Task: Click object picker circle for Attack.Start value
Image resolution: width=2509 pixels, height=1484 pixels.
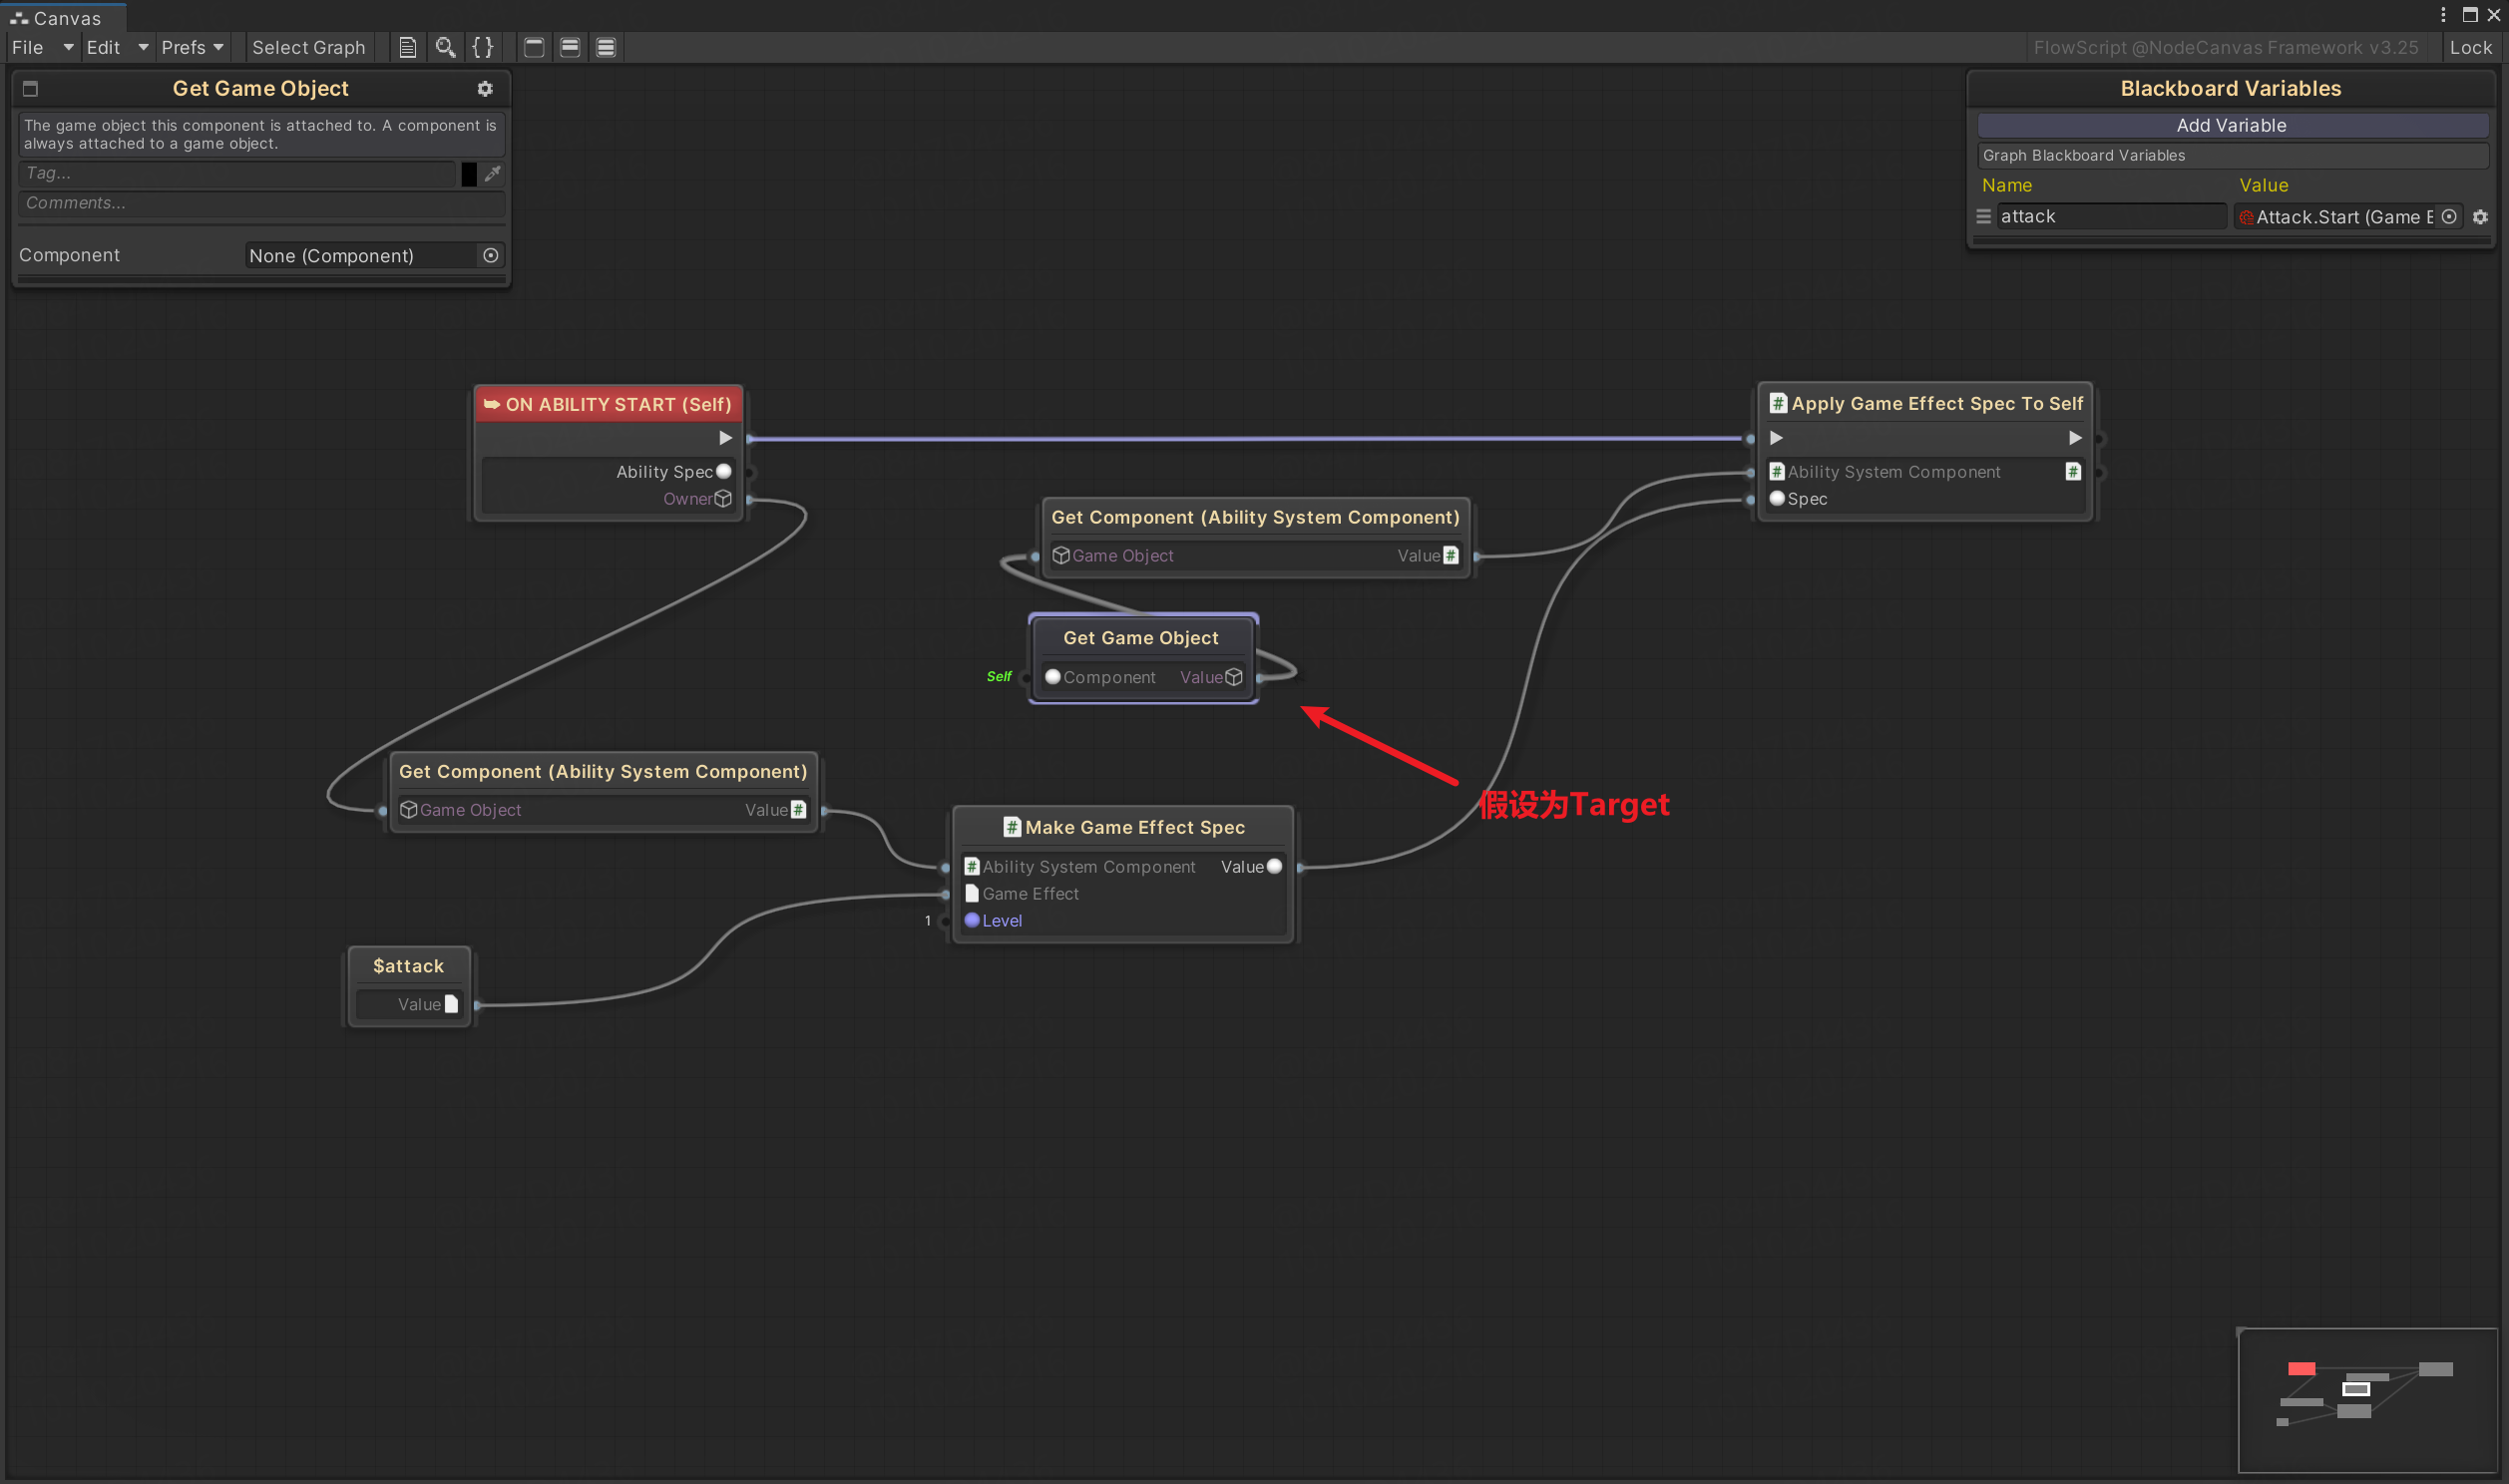Action: pos(2449,217)
